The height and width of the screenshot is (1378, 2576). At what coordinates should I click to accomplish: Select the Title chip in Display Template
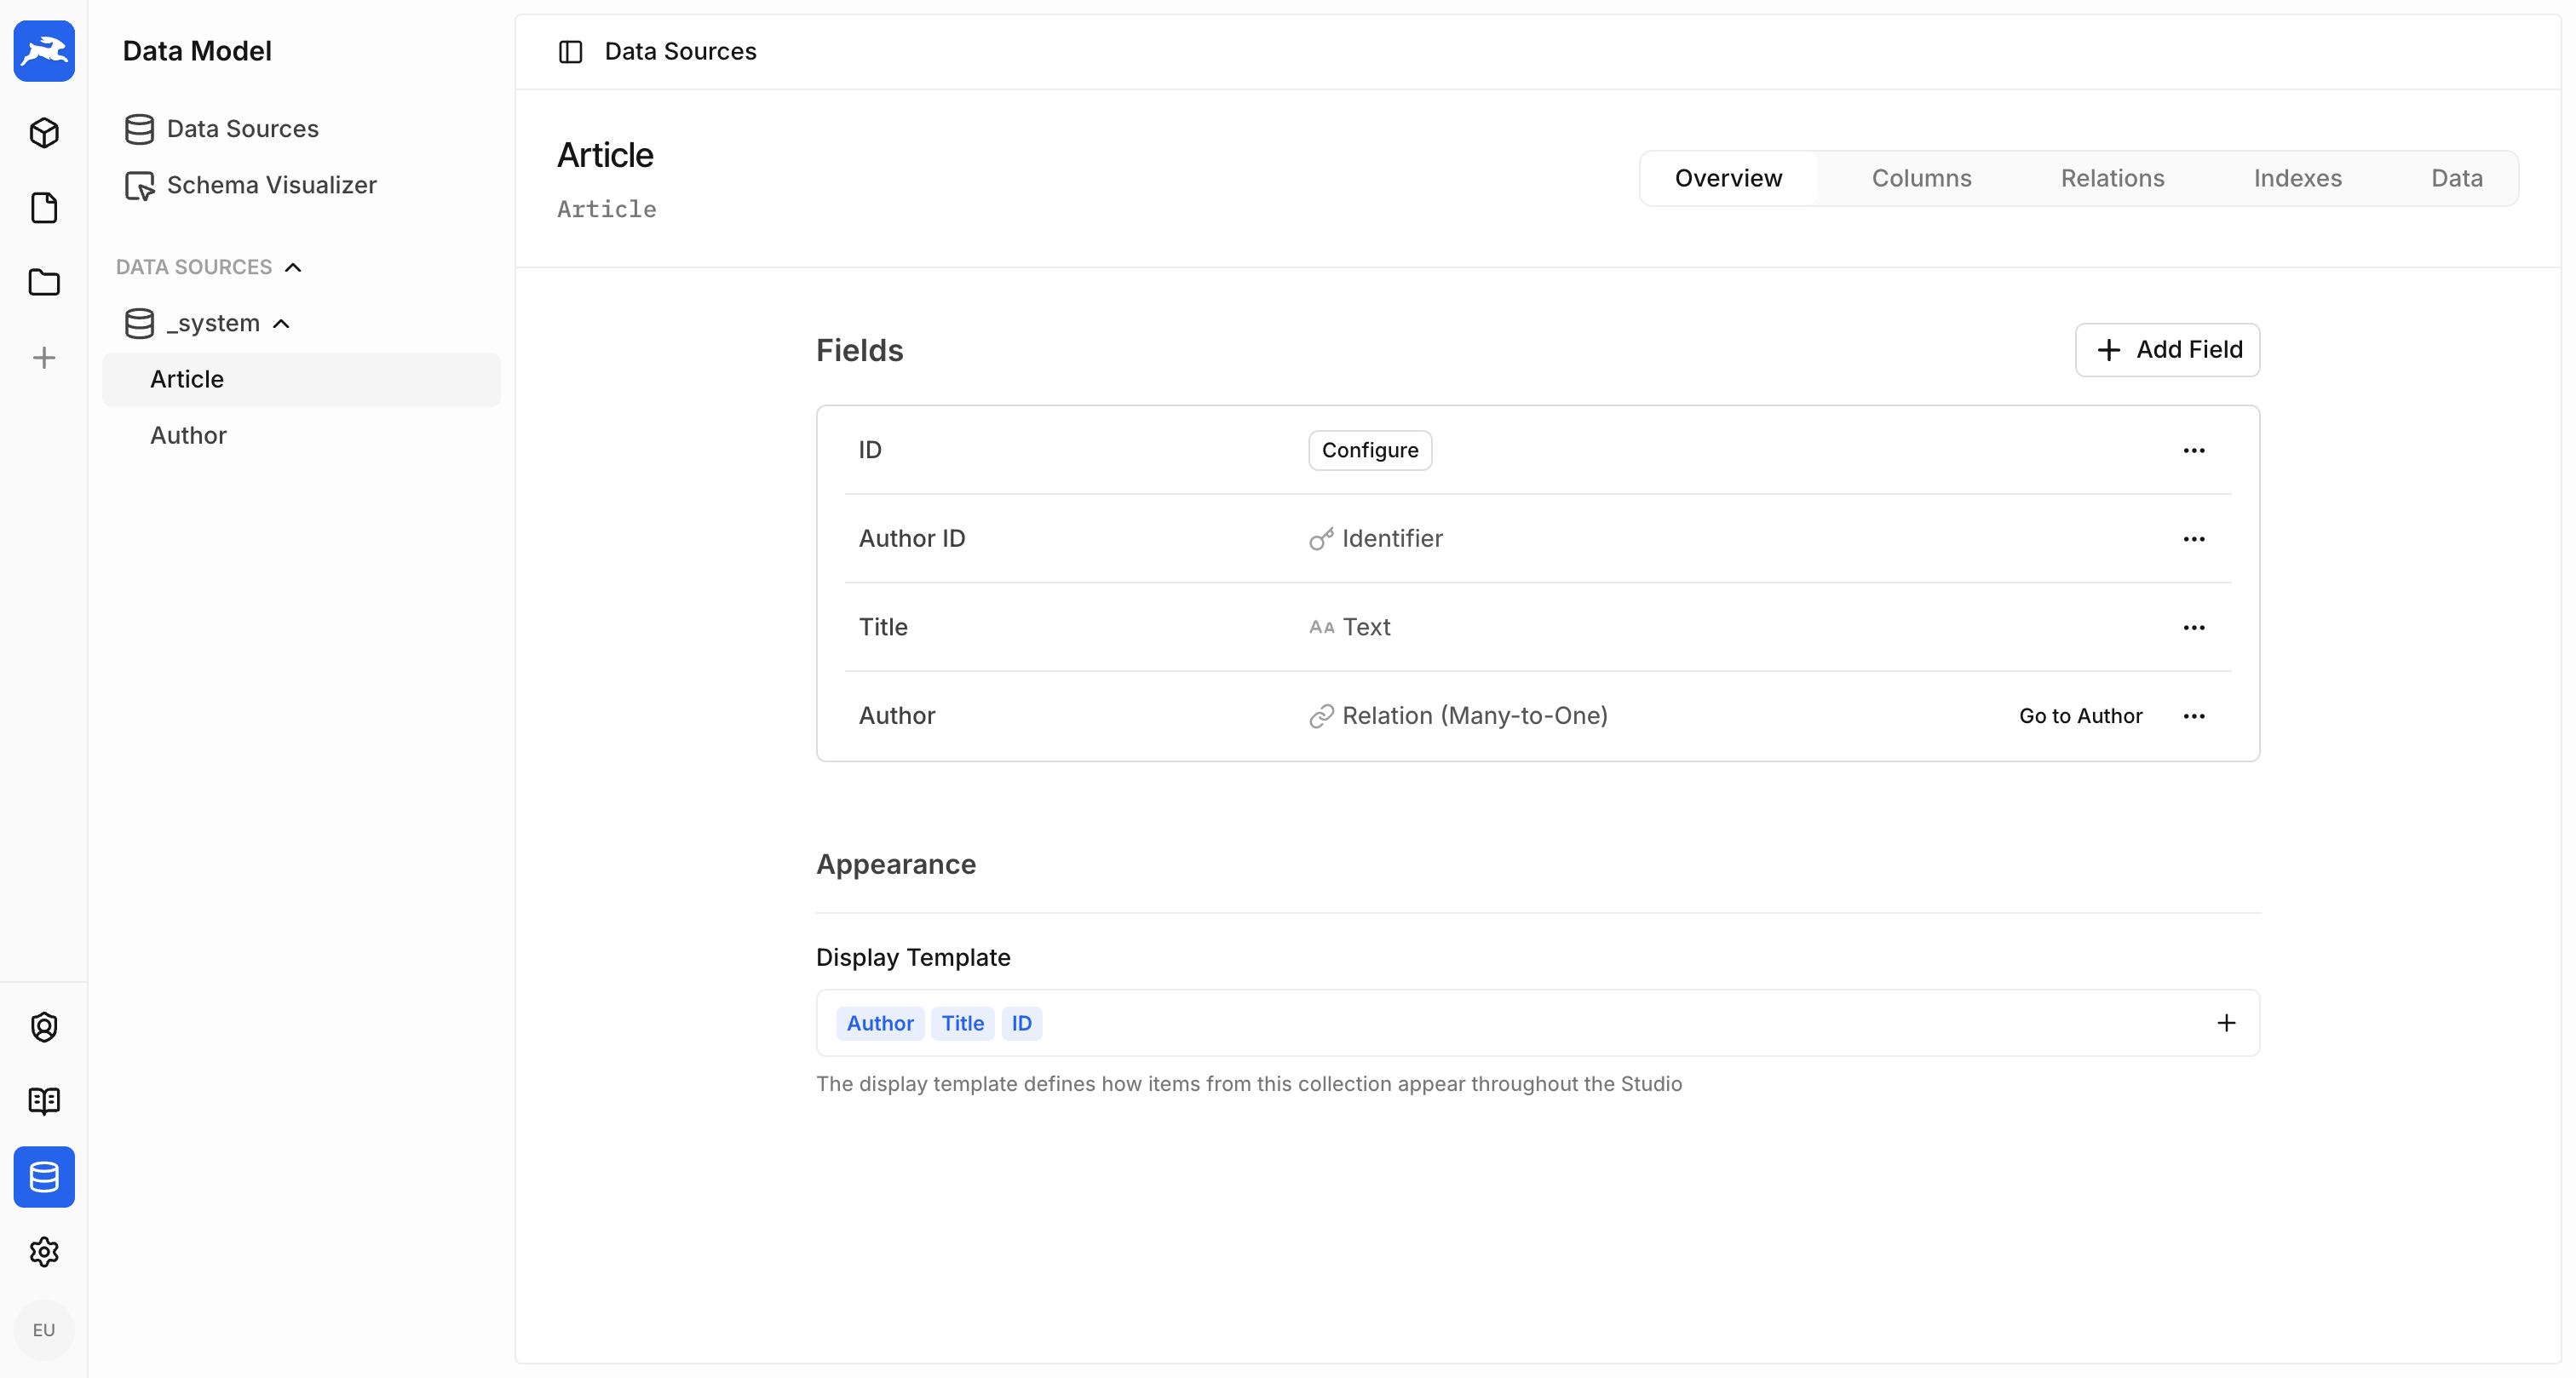click(x=962, y=1023)
